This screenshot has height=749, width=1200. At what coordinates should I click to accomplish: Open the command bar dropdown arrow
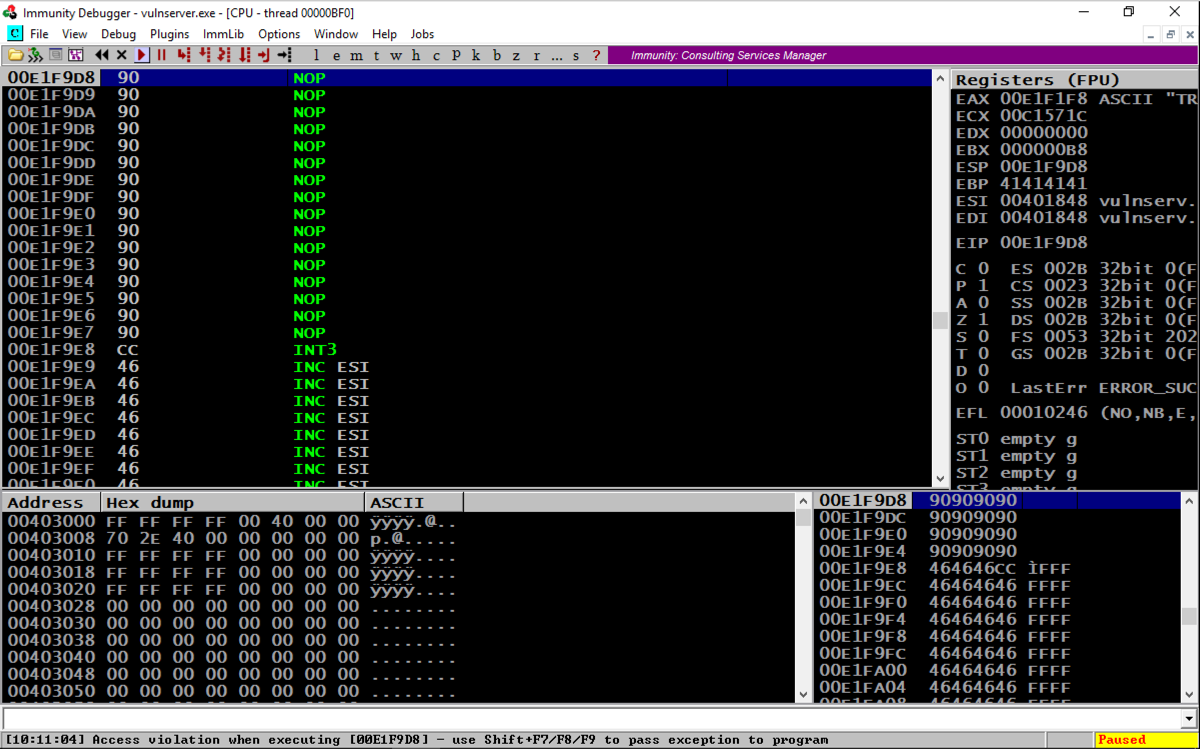1188,718
